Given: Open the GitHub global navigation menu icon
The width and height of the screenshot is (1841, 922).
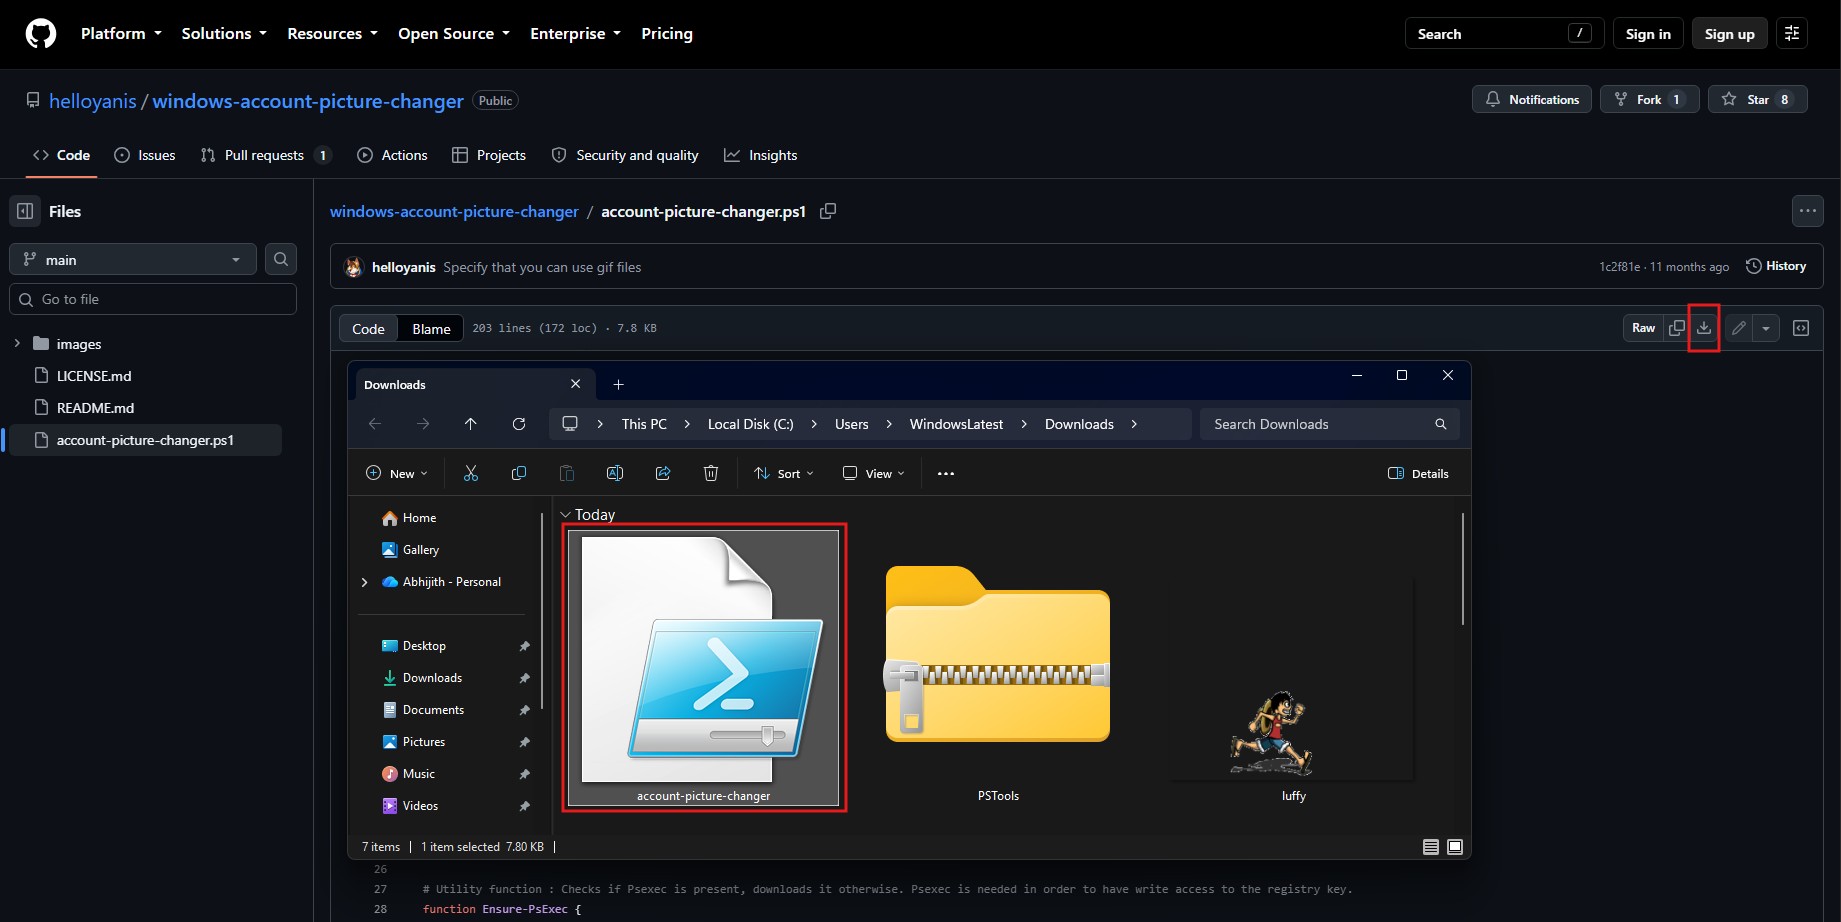Looking at the screenshot, I should [1792, 33].
